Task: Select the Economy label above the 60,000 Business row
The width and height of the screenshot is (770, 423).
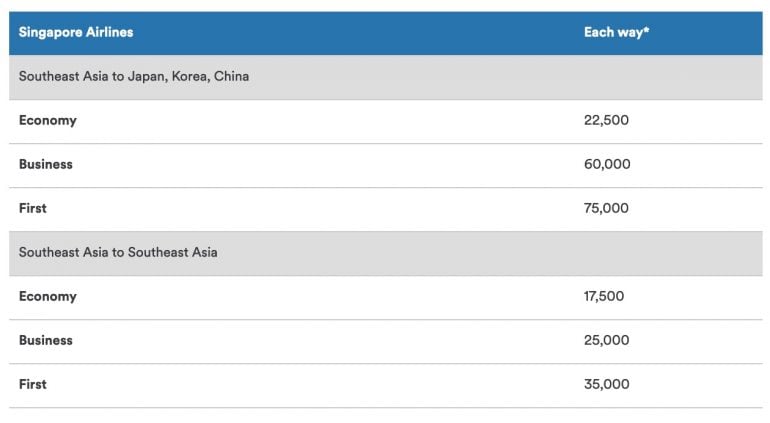Action: [x=47, y=120]
